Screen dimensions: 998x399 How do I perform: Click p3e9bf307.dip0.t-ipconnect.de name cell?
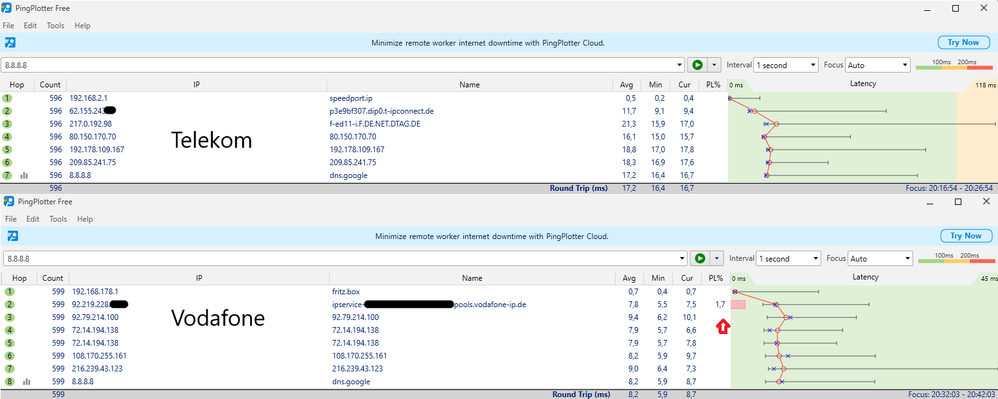[381, 111]
